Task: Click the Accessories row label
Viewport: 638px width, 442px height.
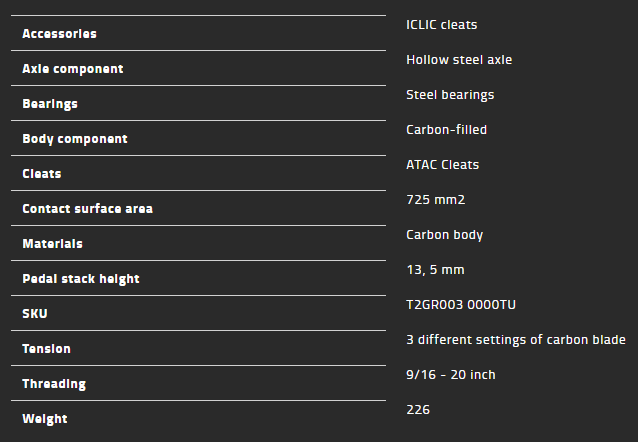Action: [59, 34]
